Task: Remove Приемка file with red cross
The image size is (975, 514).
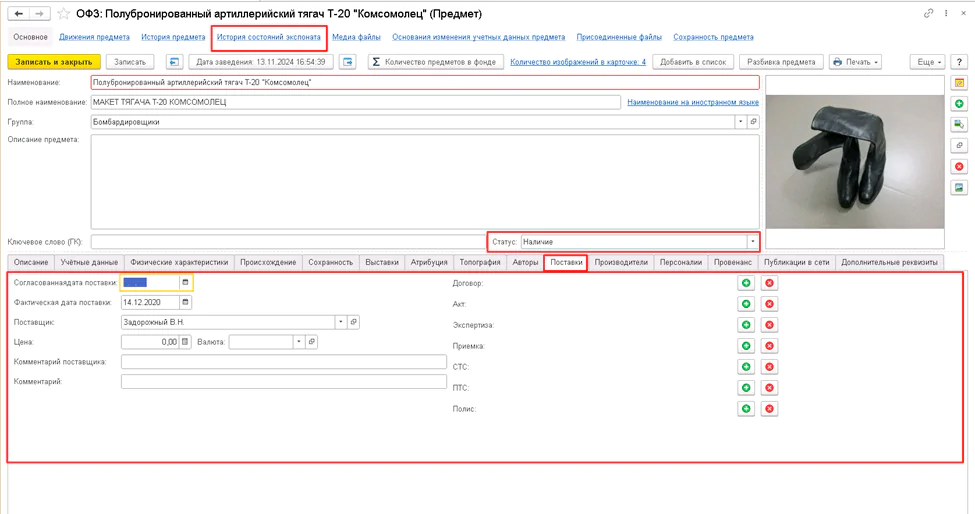Action: 769,346
